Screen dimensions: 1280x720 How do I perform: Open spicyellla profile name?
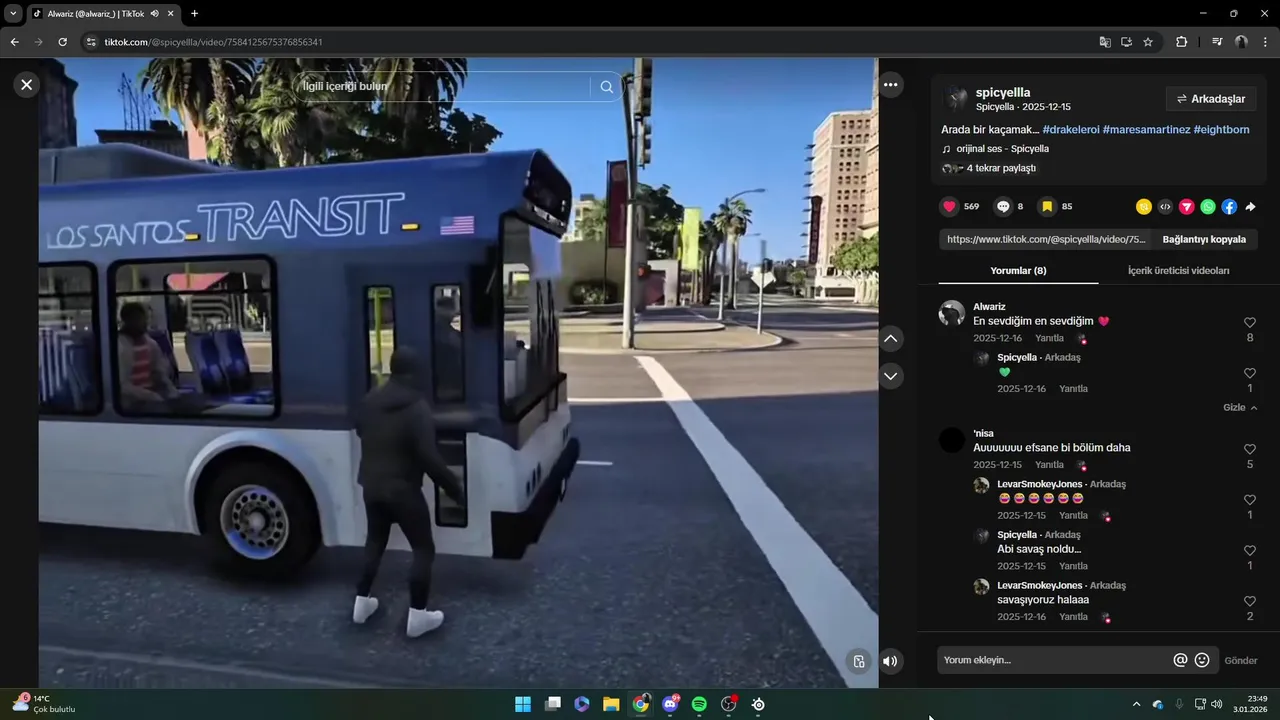click(x=1003, y=92)
